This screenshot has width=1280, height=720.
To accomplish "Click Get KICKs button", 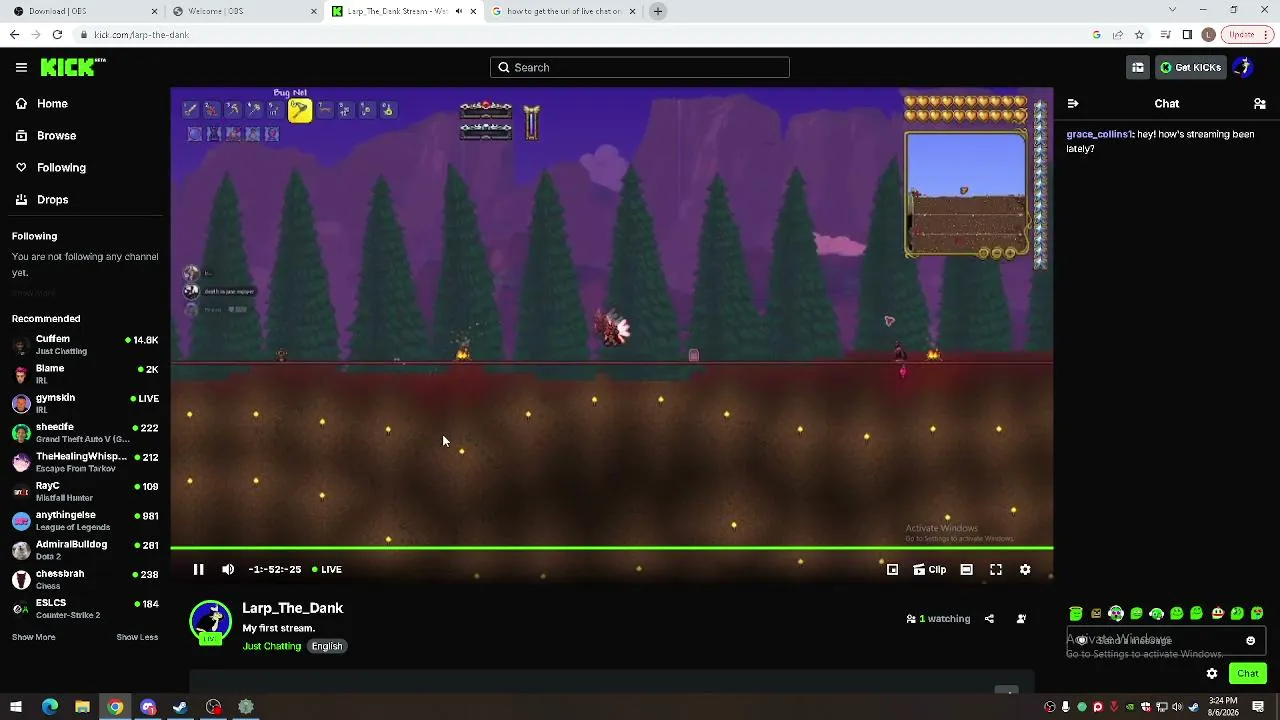I will click(x=1190, y=67).
